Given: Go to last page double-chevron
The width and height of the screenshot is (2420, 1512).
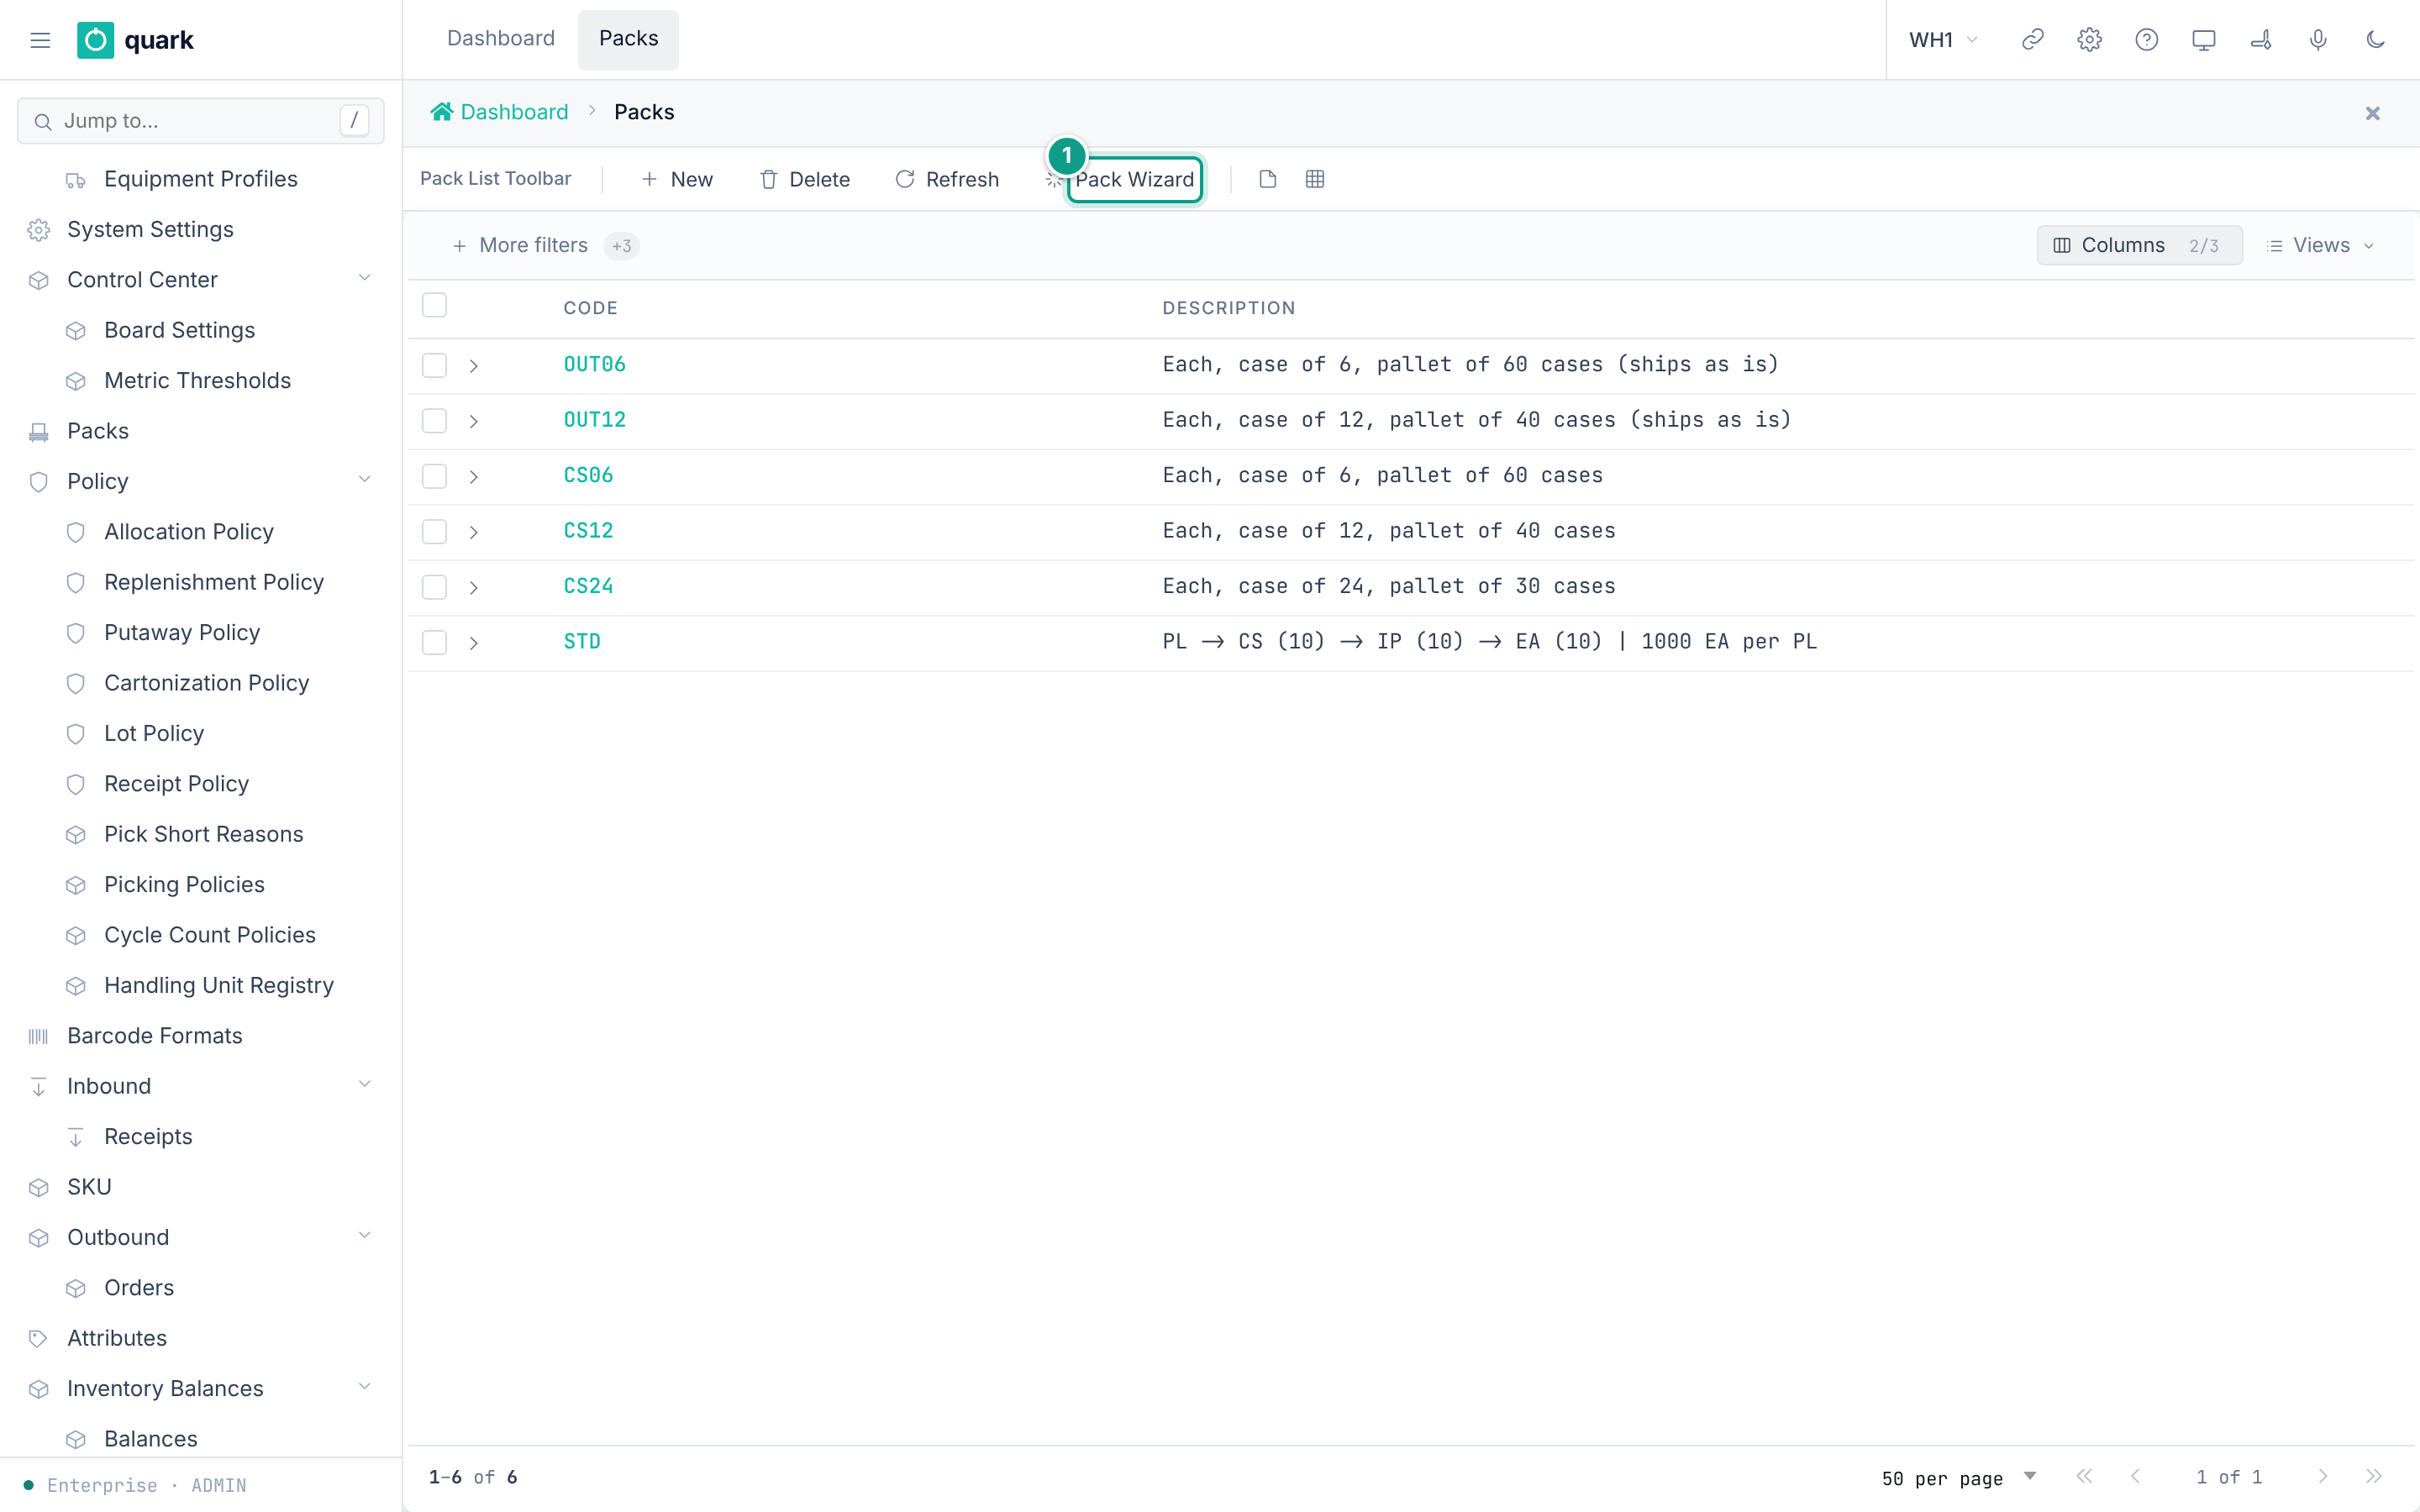Looking at the screenshot, I should (2374, 1476).
